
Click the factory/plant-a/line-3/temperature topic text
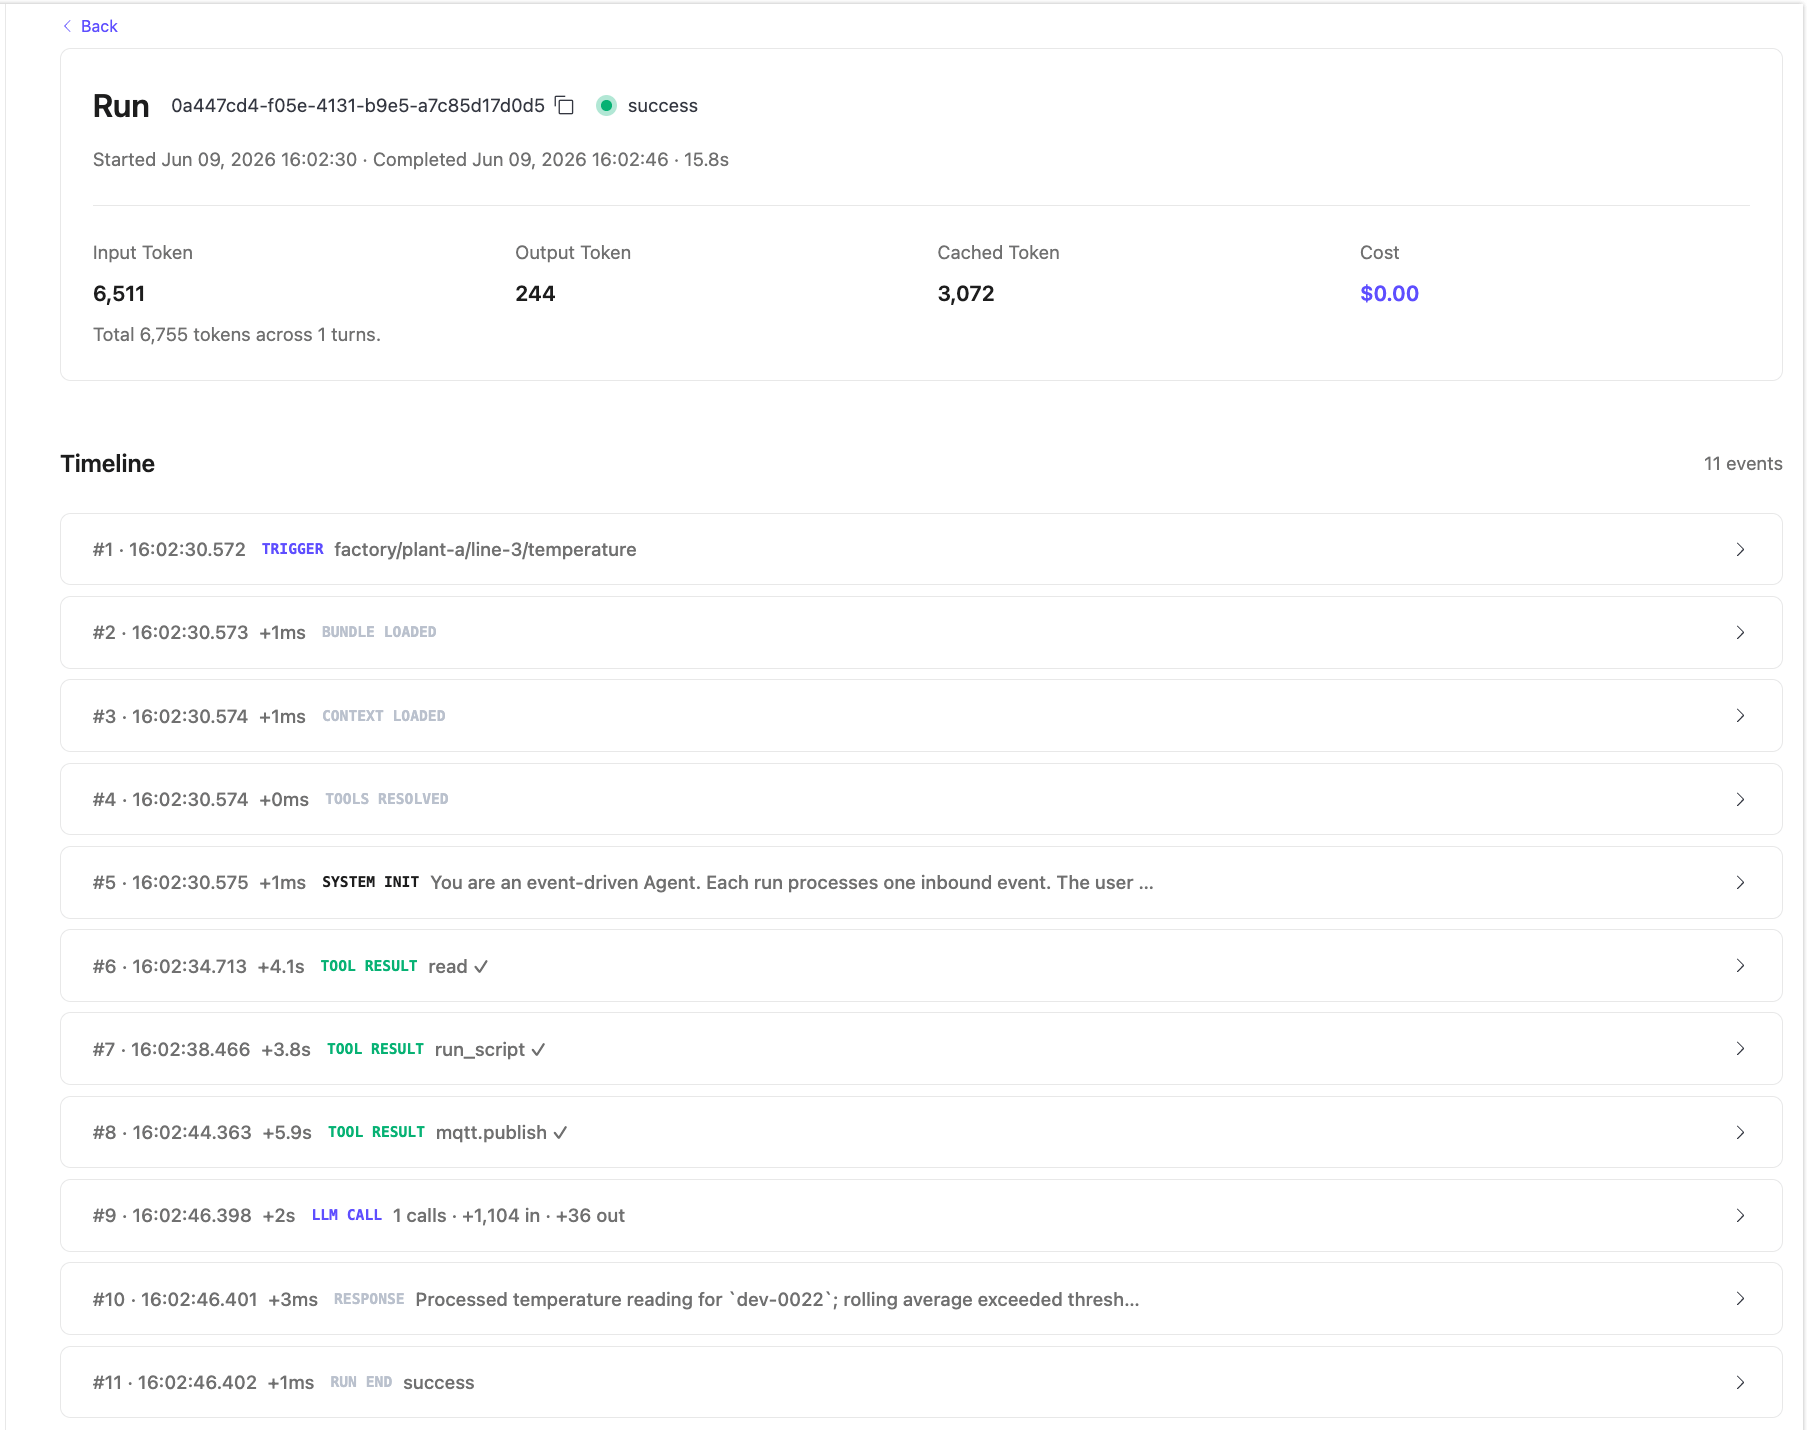485,549
